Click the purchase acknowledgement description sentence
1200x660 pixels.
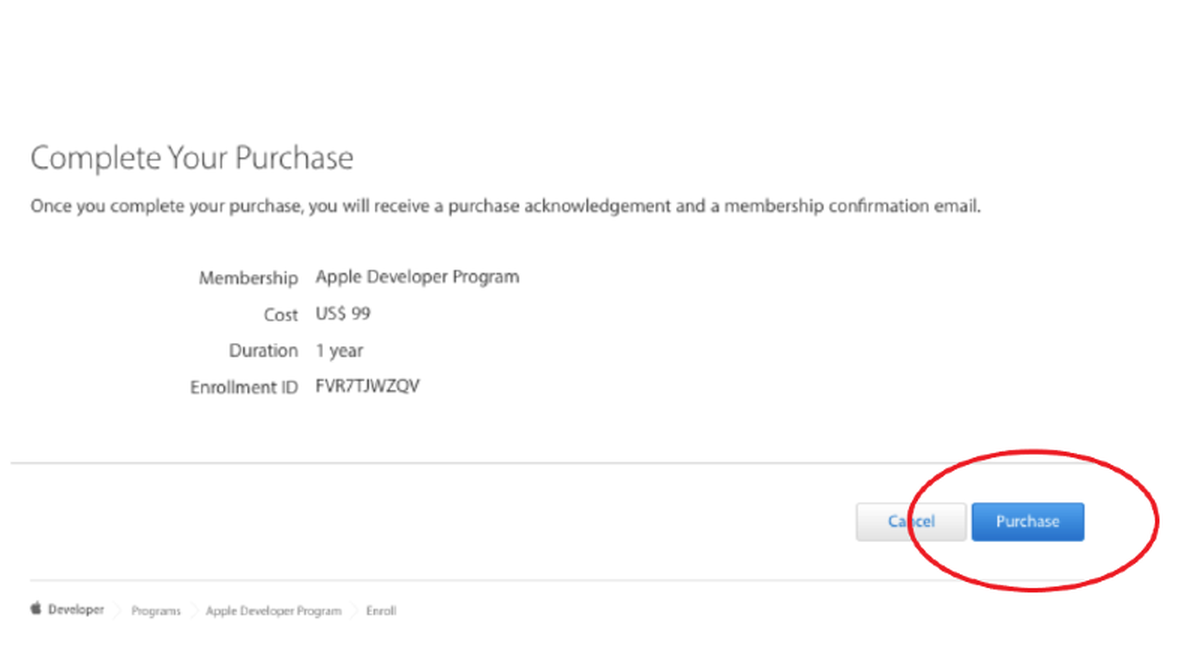[x=506, y=207]
